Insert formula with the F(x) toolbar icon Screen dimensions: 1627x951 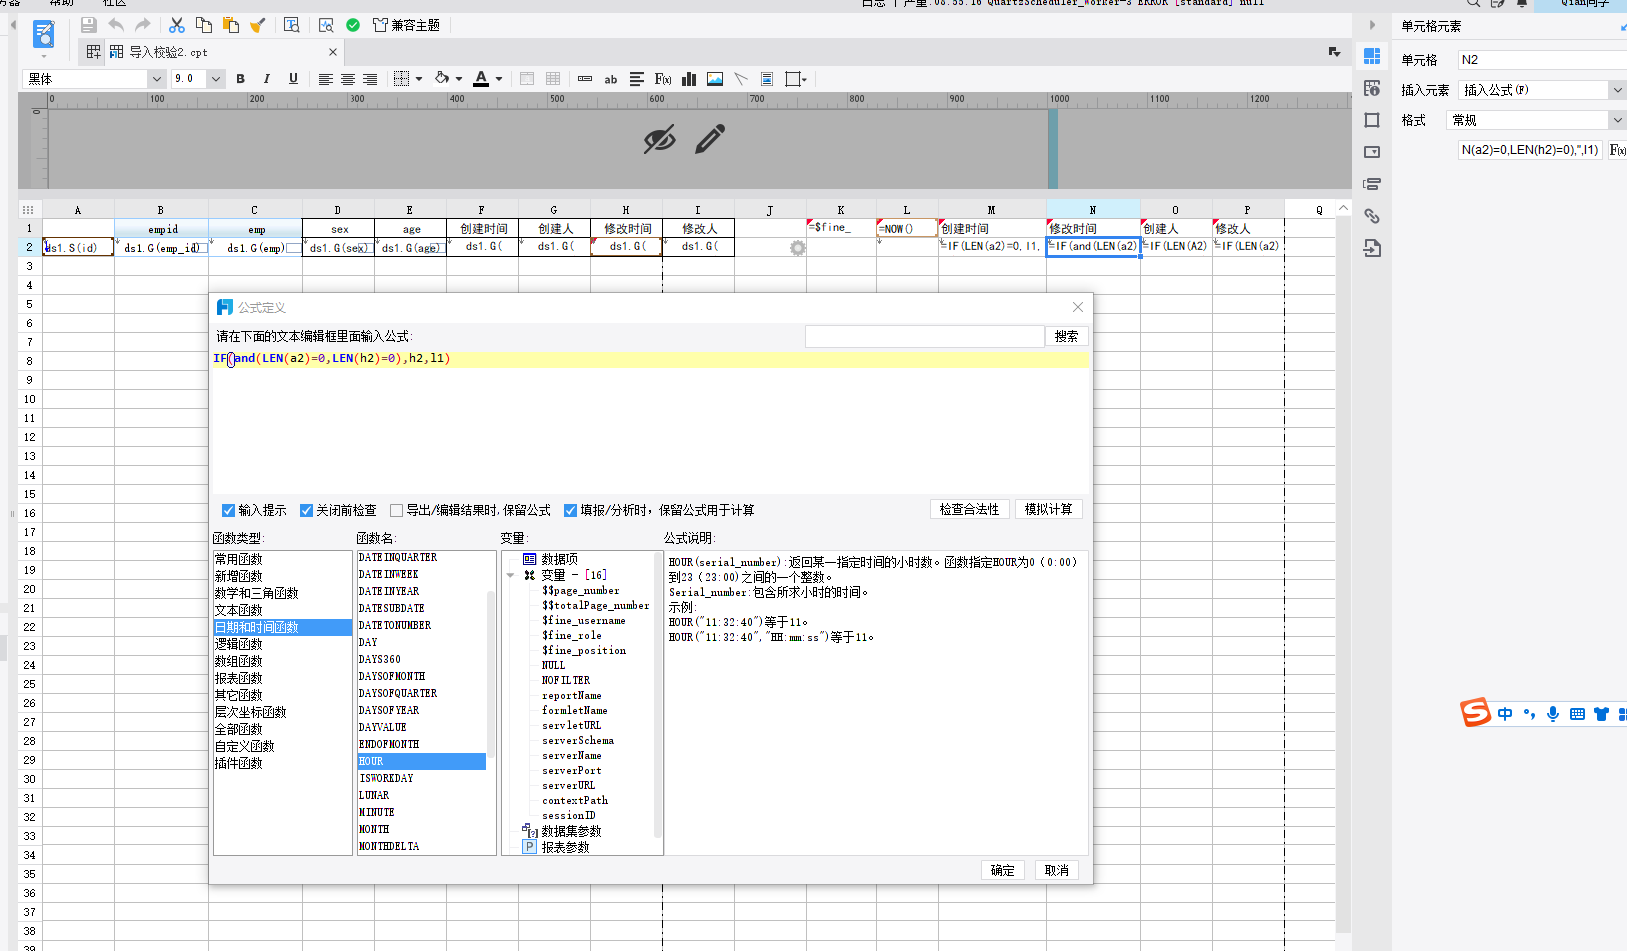pyautogui.click(x=663, y=79)
